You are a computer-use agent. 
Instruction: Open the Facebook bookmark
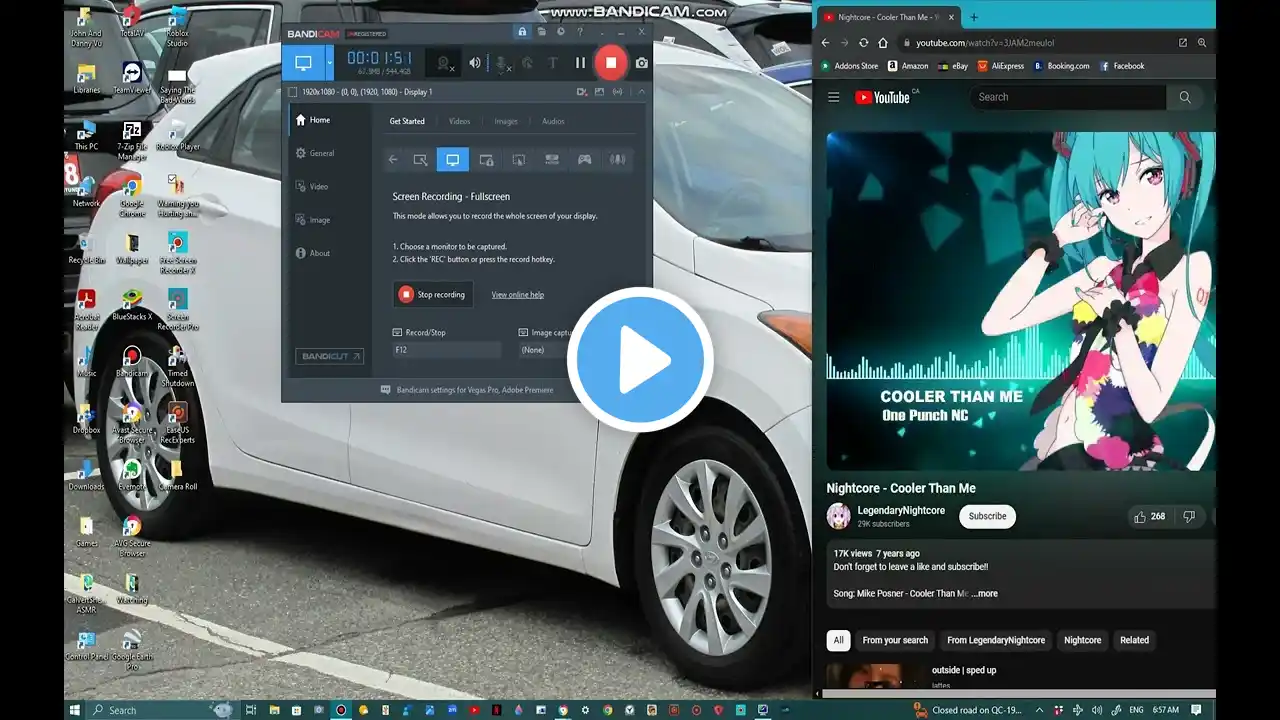[x=1122, y=66]
